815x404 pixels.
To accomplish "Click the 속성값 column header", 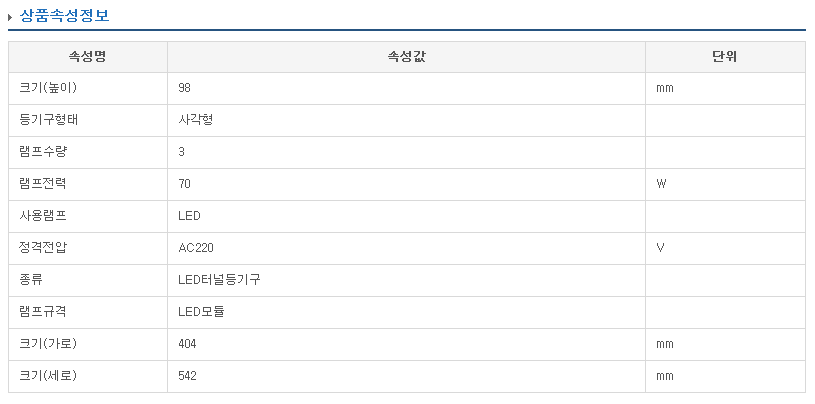I will [x=406, y=57].
